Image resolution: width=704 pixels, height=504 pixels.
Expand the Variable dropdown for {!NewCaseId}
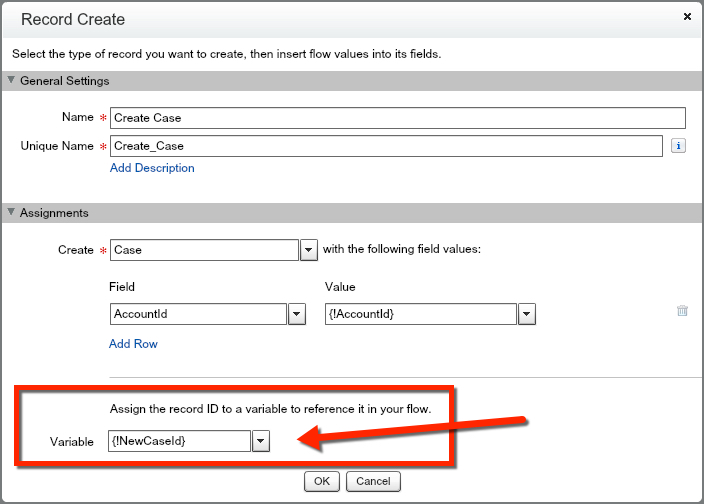point(260,441)
